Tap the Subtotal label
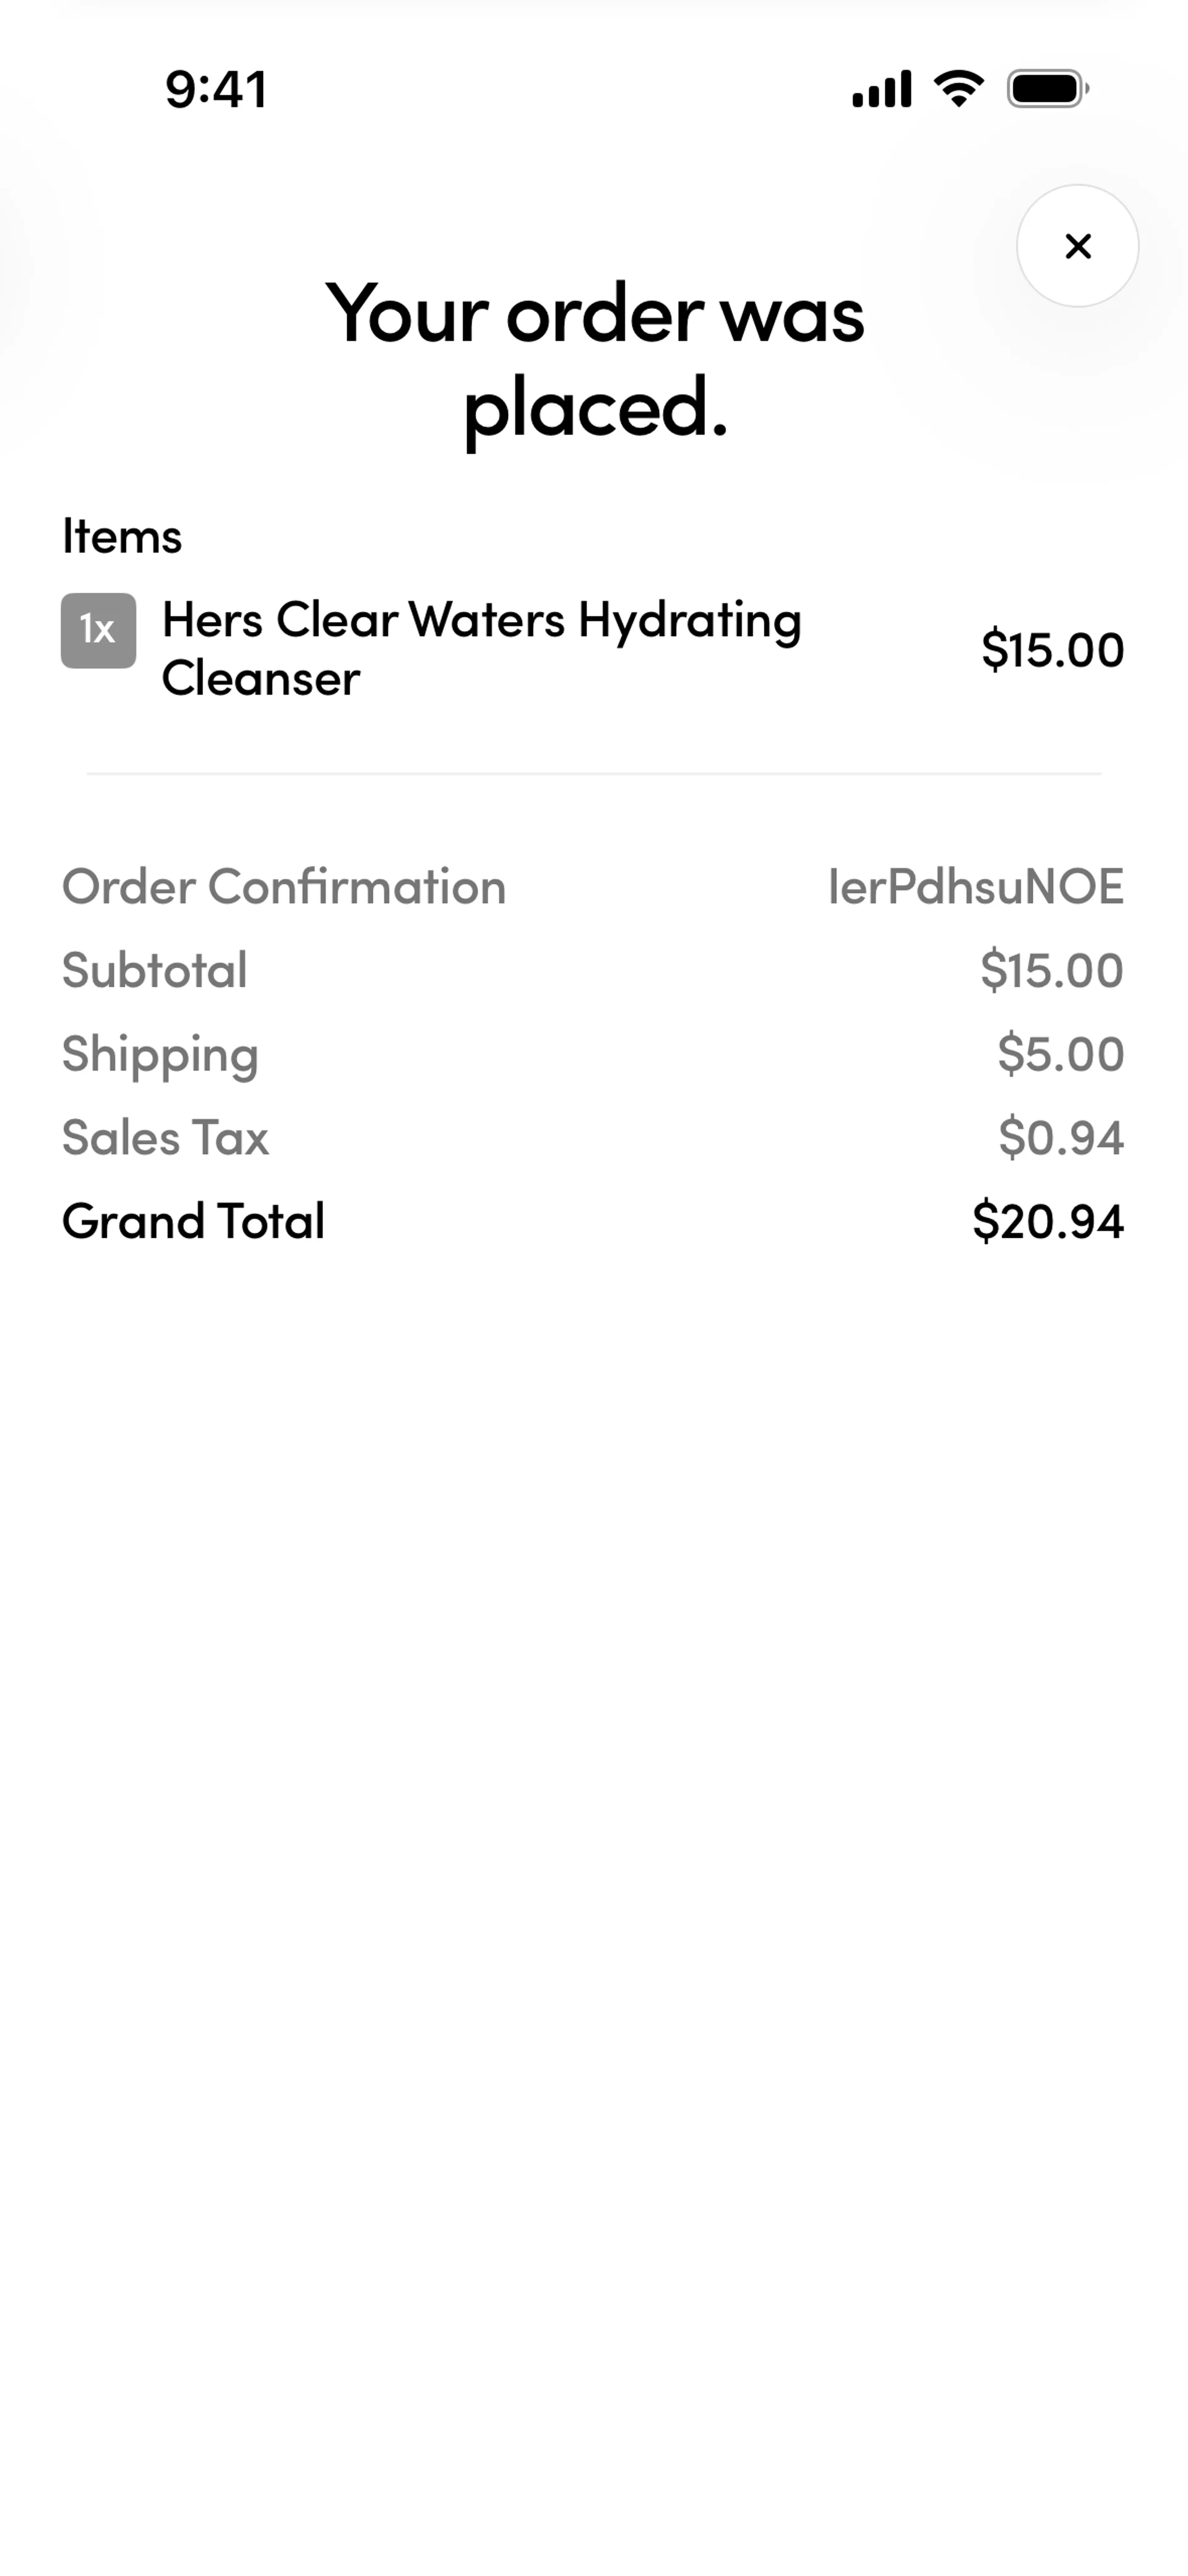 click(154, 970)
